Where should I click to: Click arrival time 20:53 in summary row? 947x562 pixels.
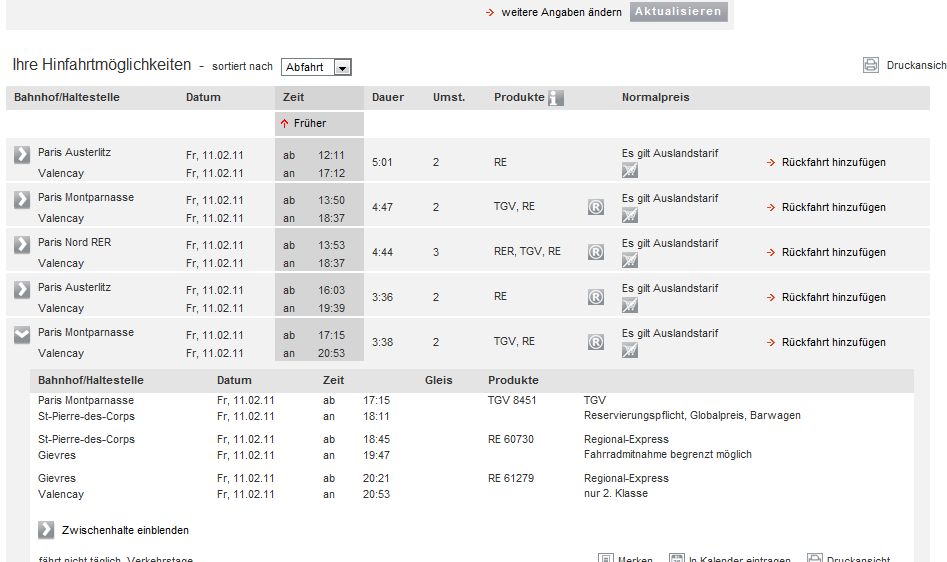point(332,353)
